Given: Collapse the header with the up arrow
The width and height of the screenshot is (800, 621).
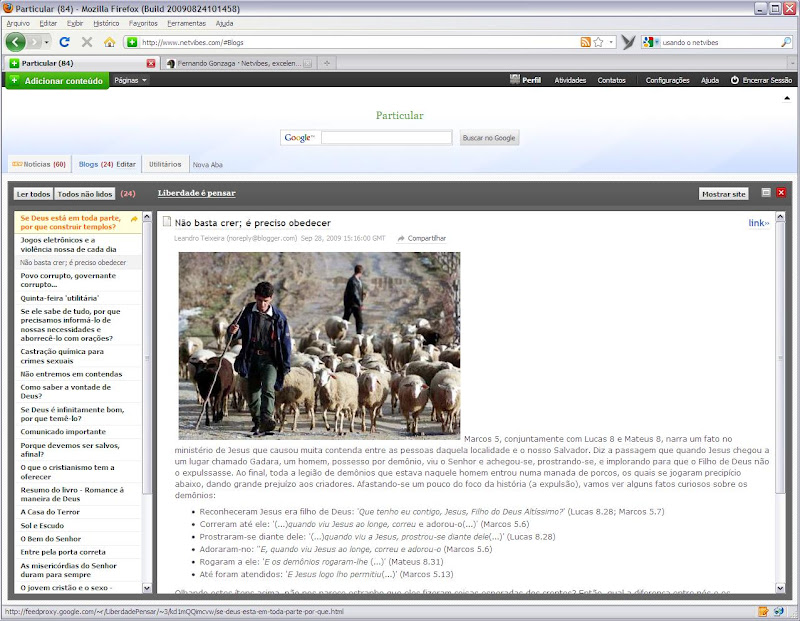Looking at the screenshot, I should click(787, 98).
